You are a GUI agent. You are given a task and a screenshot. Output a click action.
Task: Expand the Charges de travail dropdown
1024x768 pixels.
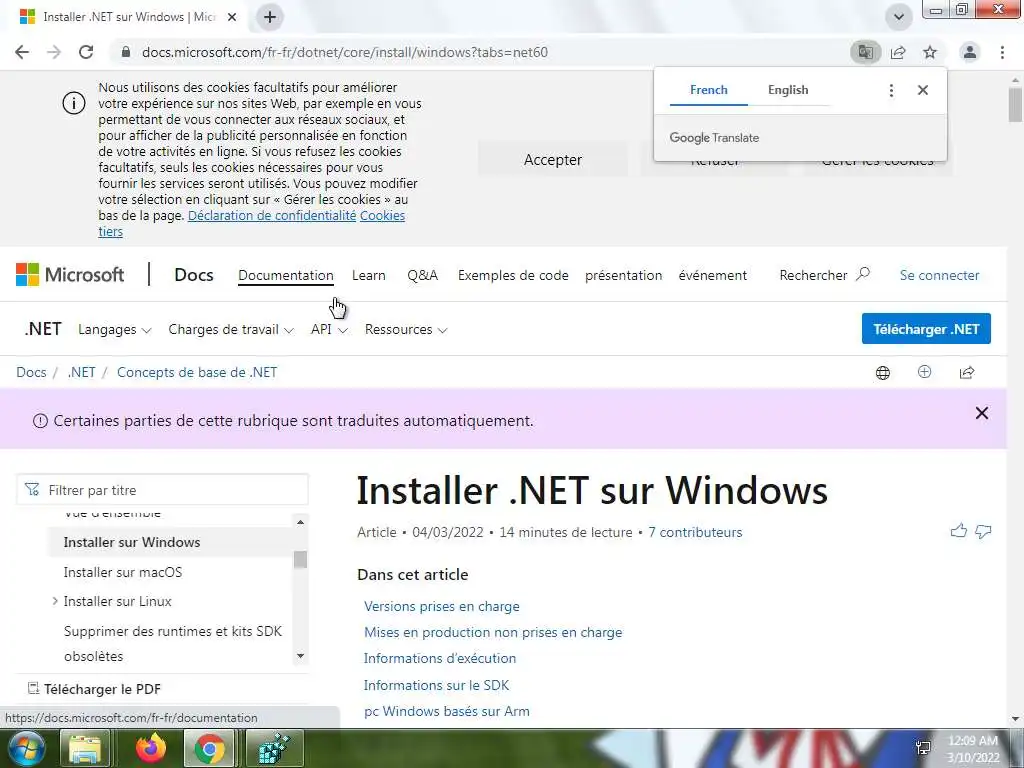tap(231, 330)
